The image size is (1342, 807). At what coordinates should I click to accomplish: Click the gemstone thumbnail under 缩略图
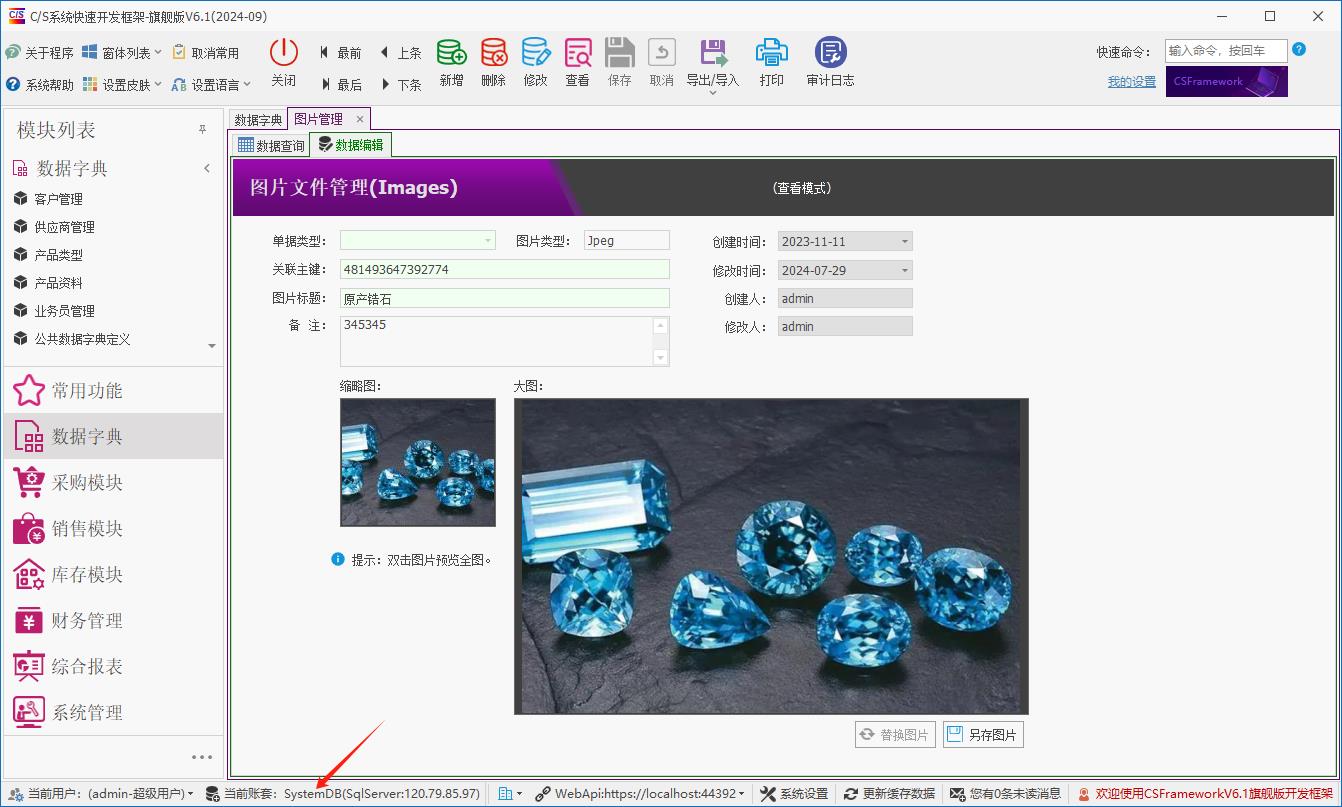417,460
